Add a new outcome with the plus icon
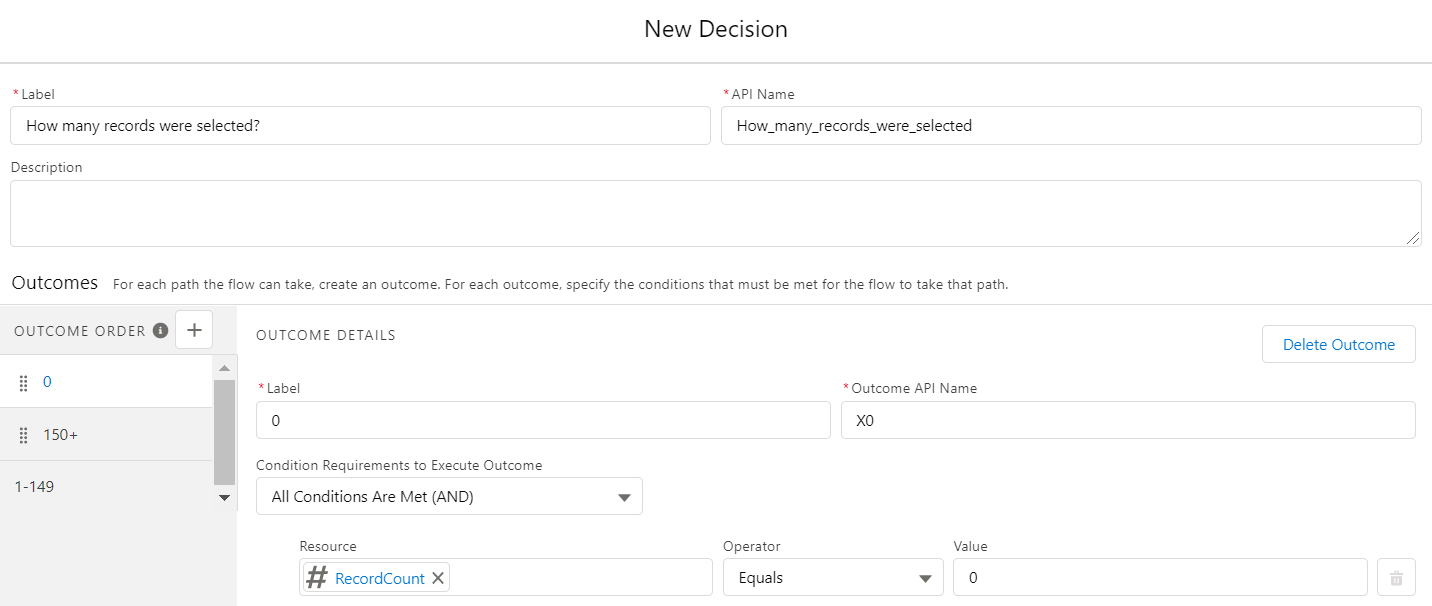 [194, 328]
